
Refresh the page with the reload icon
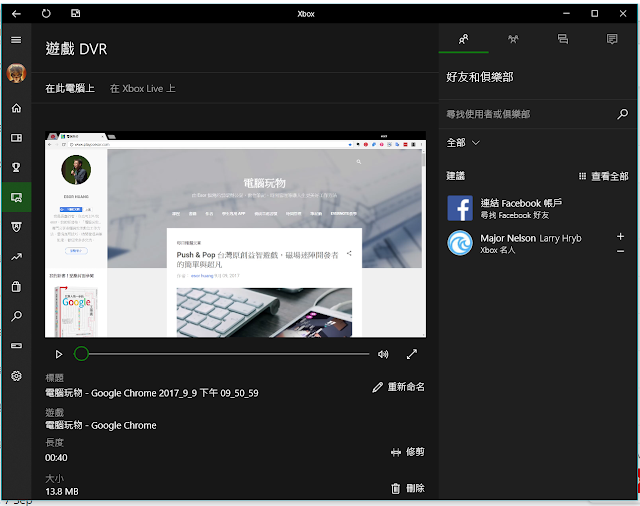click(46, 13)
